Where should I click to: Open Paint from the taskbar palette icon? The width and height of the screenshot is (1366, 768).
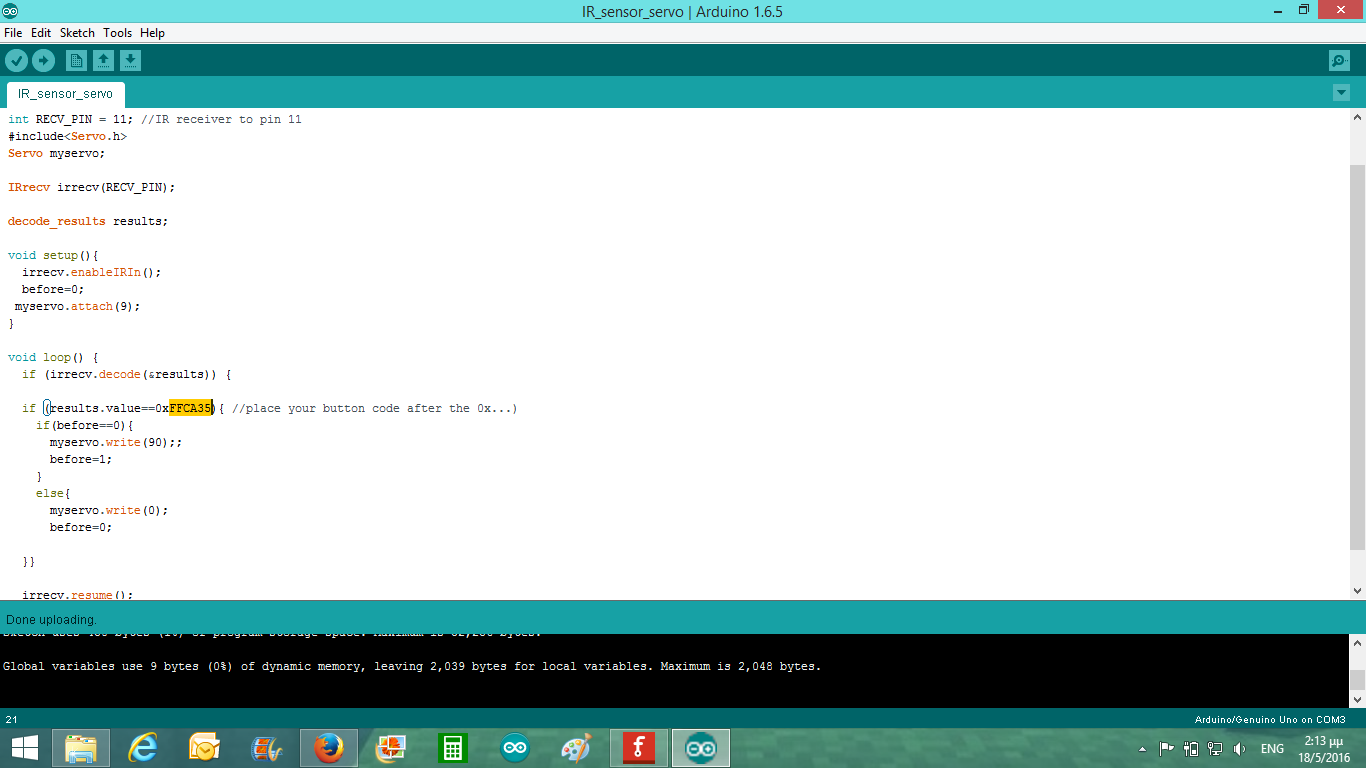click(x=576, y=748)
